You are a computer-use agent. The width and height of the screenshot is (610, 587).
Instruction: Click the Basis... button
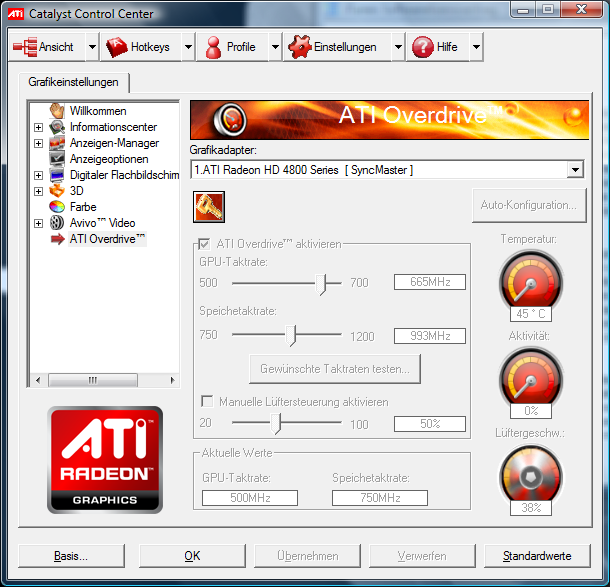click(x=71, y=556)
